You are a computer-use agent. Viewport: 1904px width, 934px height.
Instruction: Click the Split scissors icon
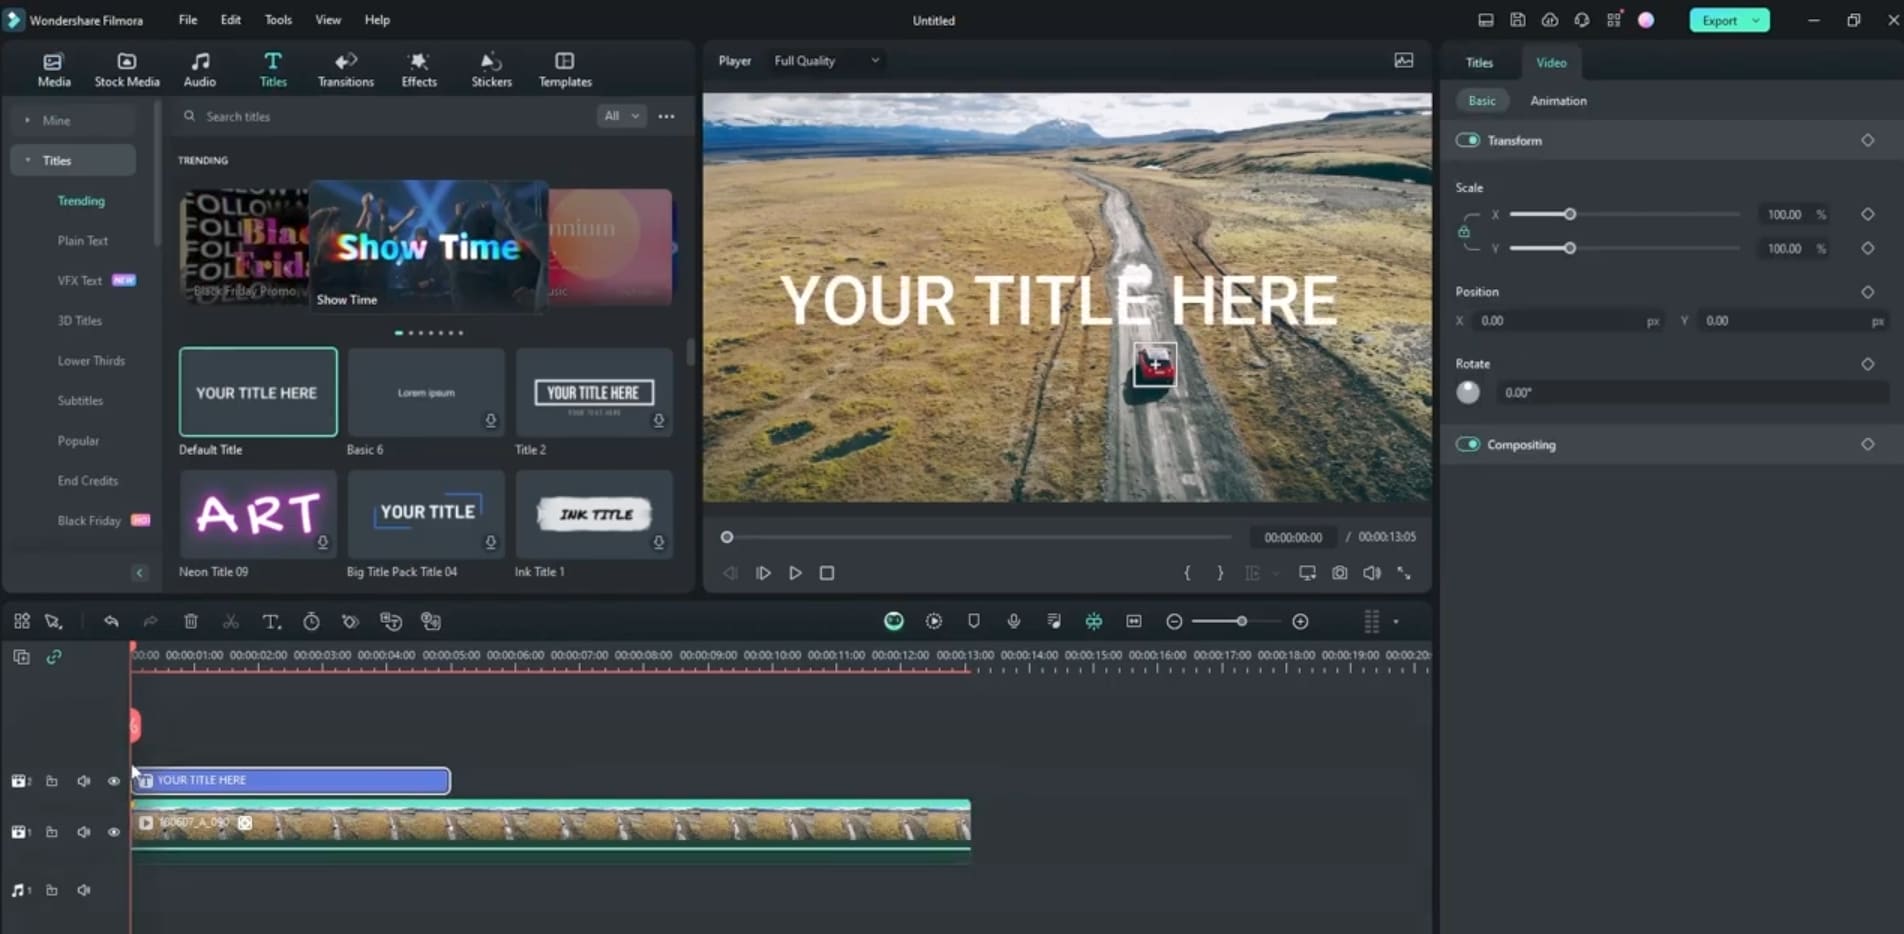click(231, 622)
